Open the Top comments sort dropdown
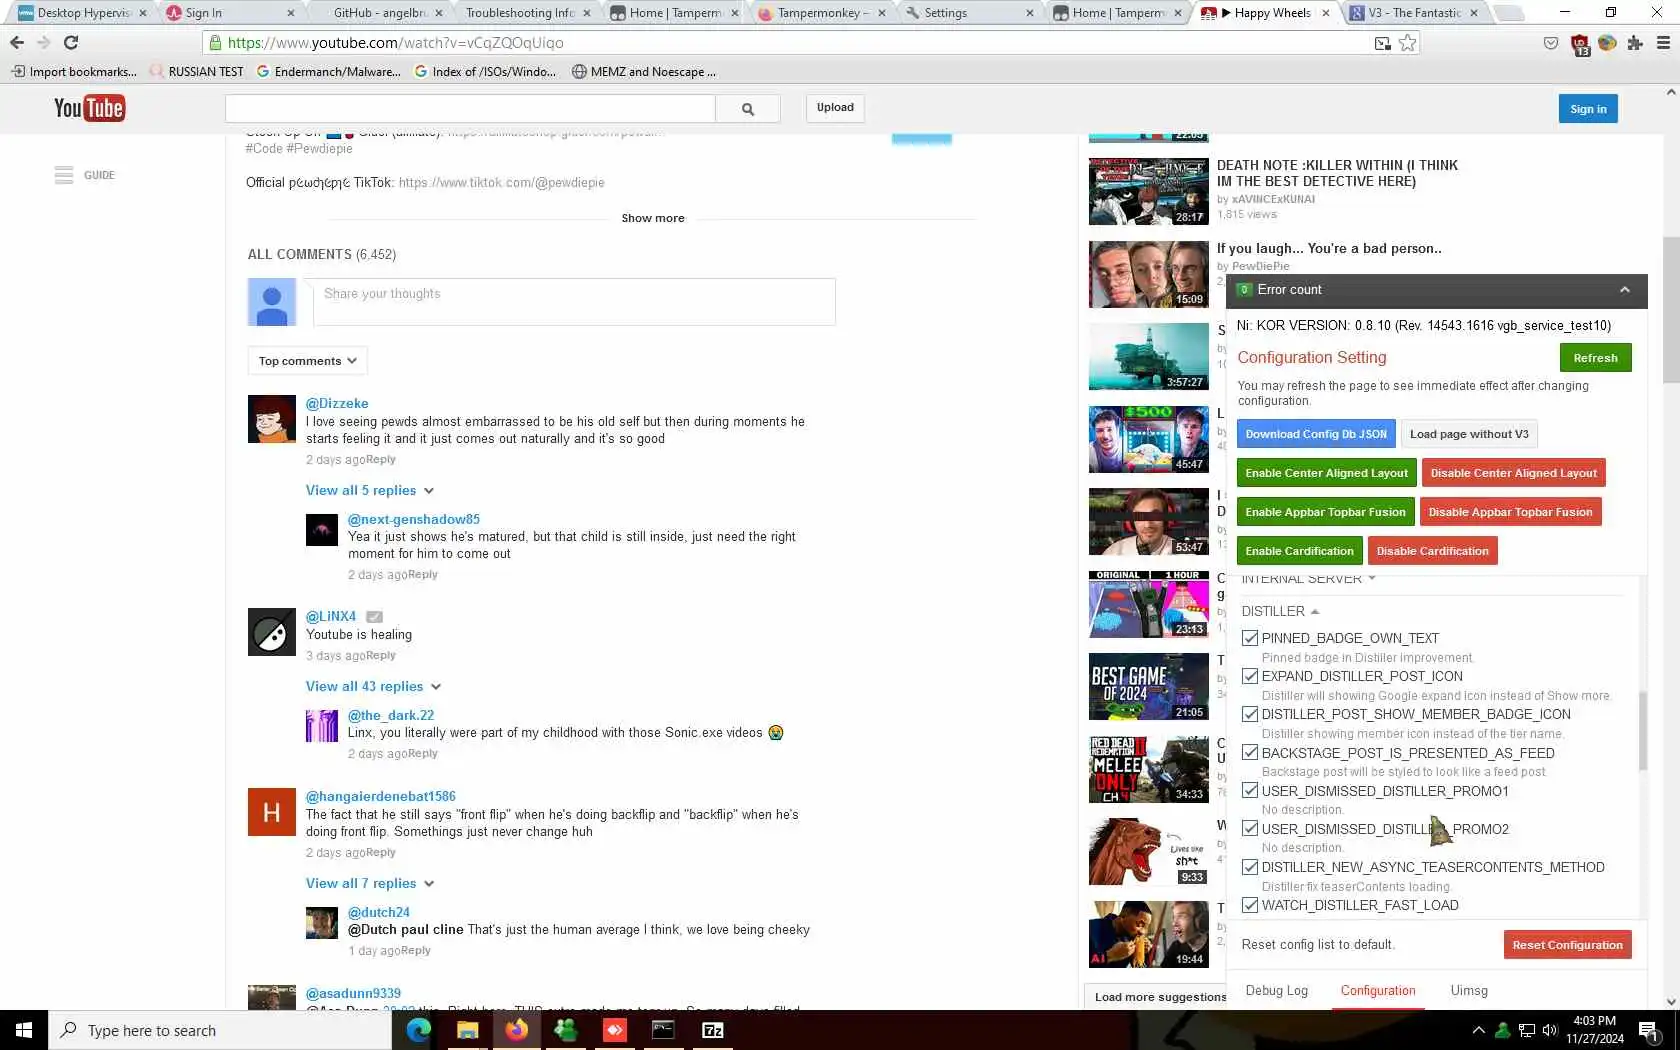Viewport: 1680px width, 1050px height. point(307,361)
